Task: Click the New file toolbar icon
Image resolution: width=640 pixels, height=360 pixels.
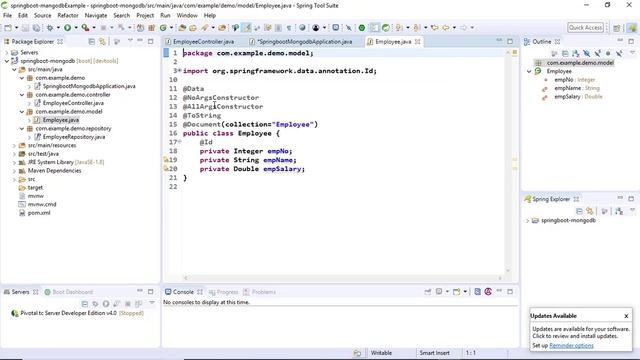Action: click(x=8, y=28)
